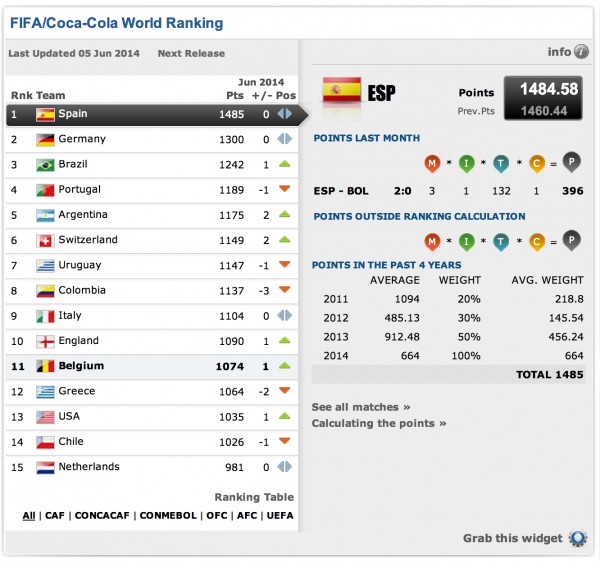Select the CAF ranking table filter
This screenshot has height=562, width=600.
pos(55,516)
